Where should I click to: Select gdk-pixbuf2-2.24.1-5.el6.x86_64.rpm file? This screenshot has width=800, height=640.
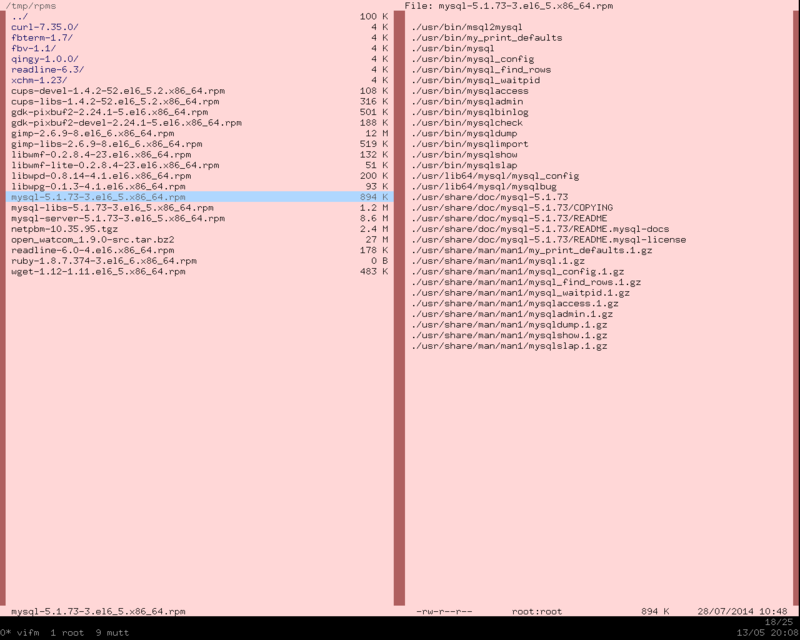[199, 112]
